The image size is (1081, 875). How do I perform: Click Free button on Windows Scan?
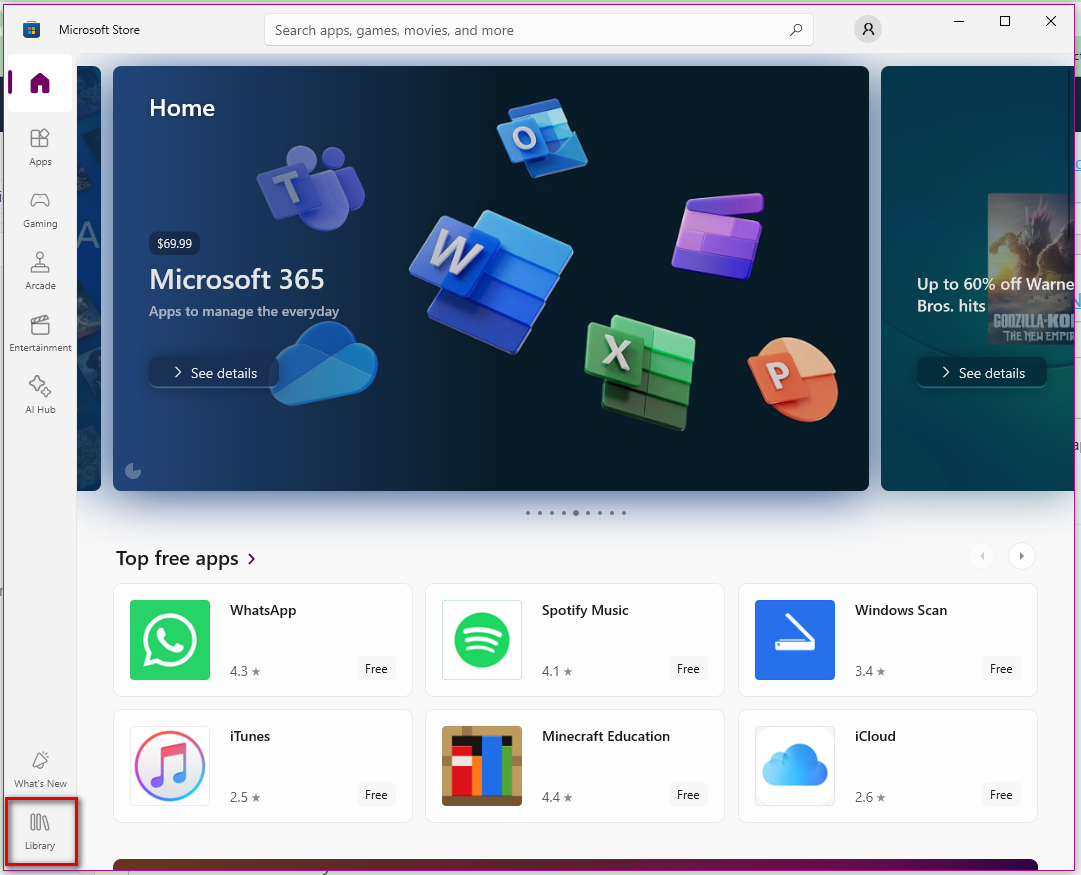(x=1001, y=669)
